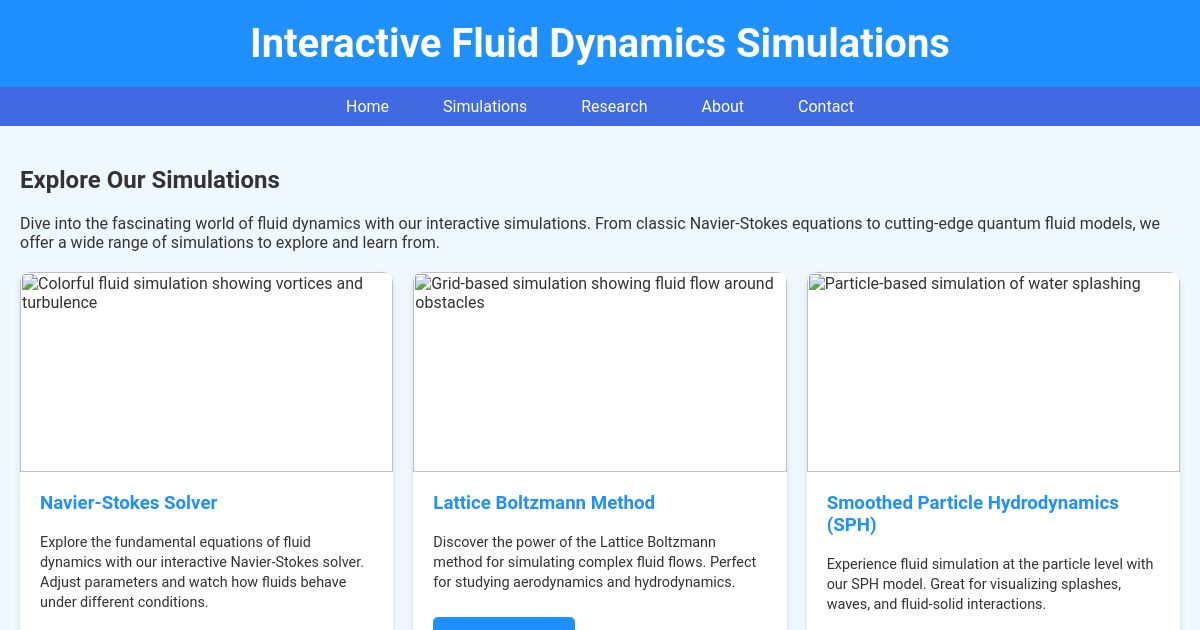Select the fluid flow around obstacles placeholder

[x=600, y=372]
